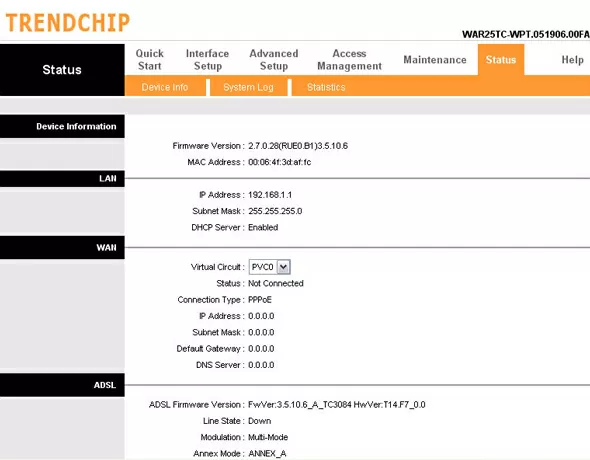Screen dimensions: 590x460
Task: Click the WAN Subnet Mask 0.0.0.0 value
Action: [261, 332]
